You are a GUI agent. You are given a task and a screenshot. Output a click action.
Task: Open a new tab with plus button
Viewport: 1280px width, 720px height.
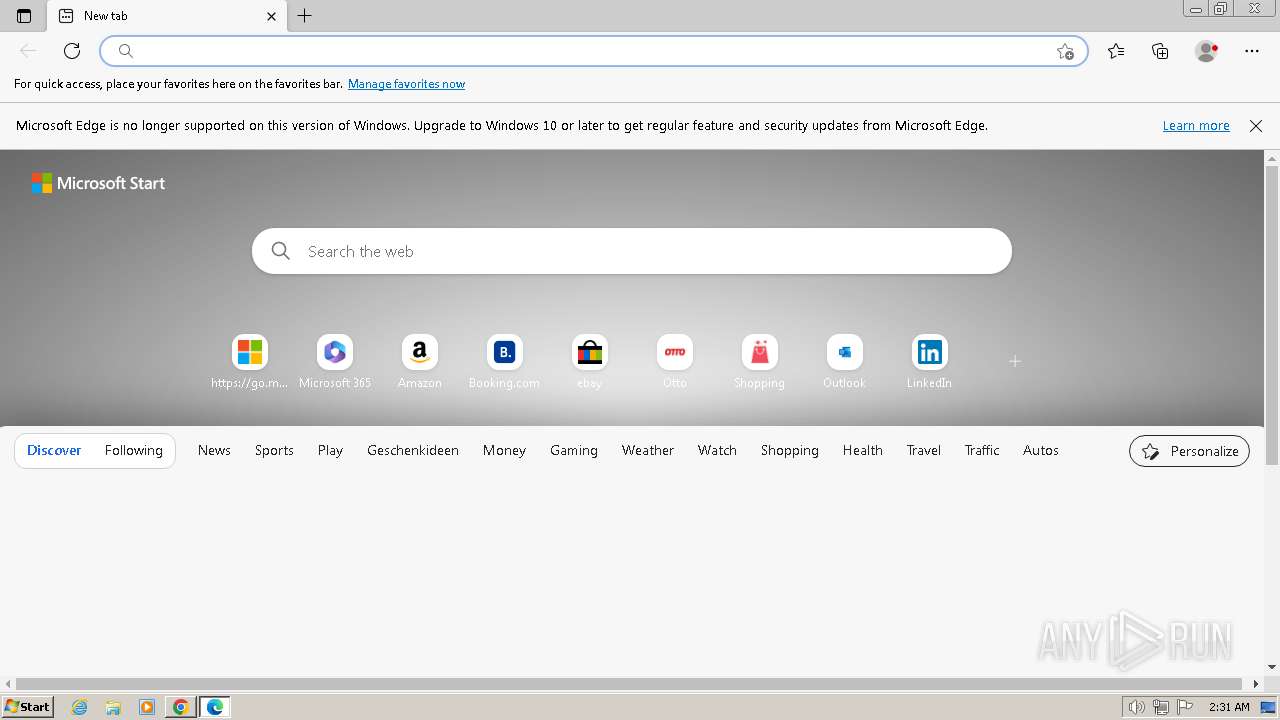click(305, 16)
